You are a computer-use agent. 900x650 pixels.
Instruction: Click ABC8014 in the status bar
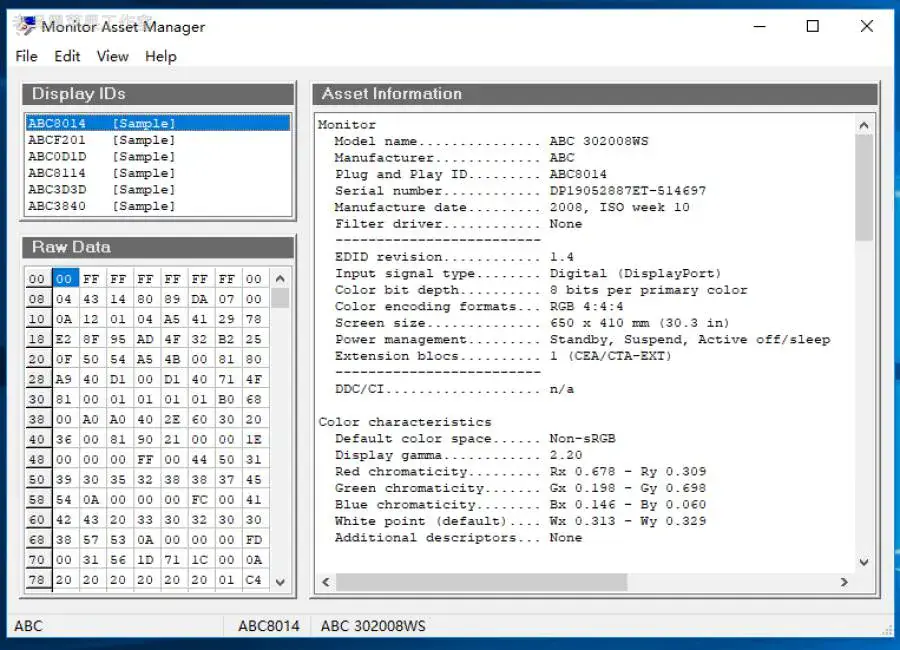pos(269,626)
